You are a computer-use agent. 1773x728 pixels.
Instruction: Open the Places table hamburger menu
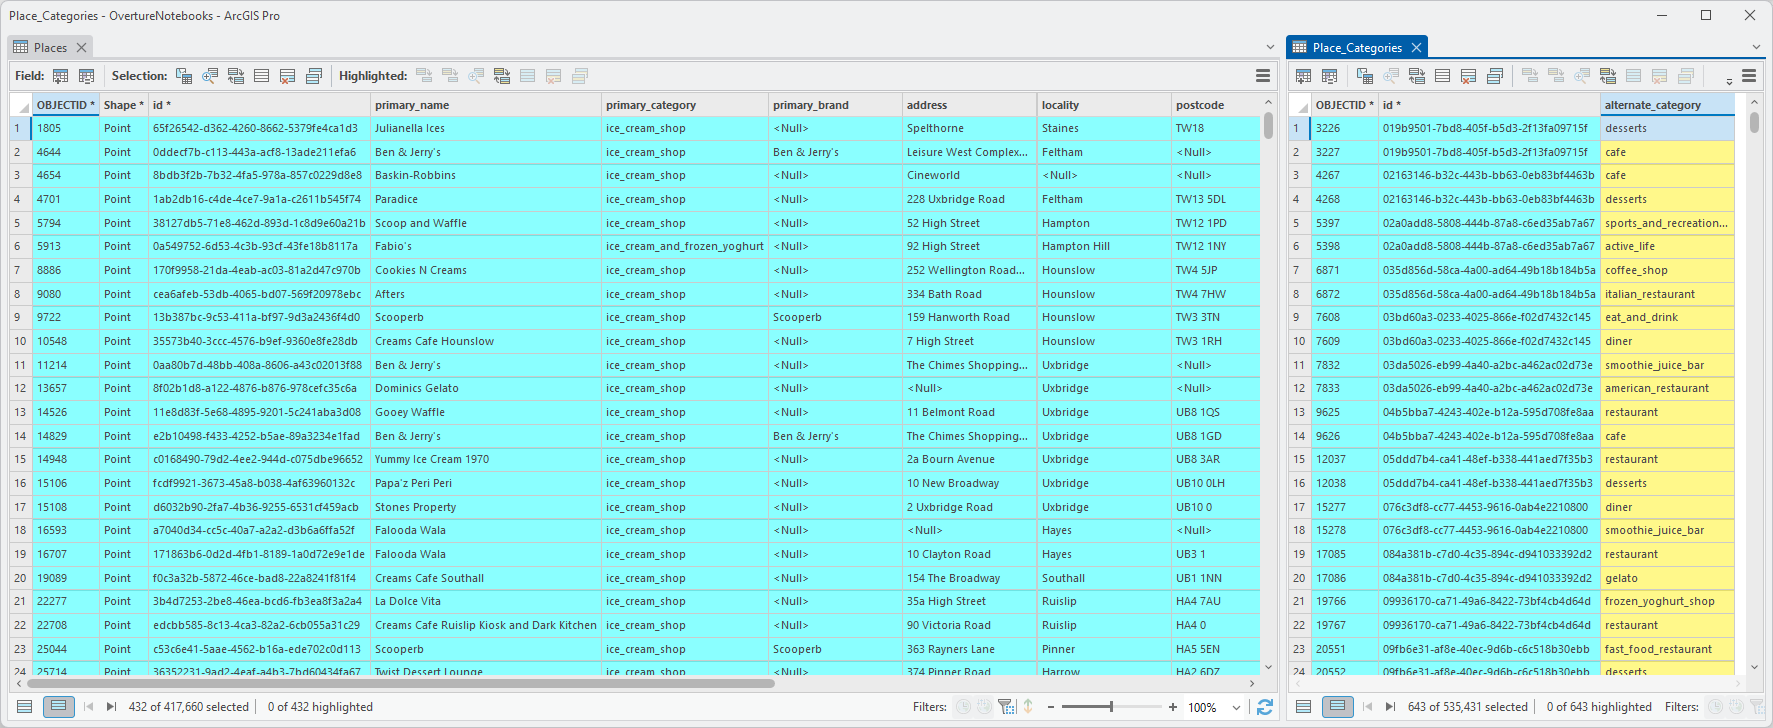point(1263,76)
